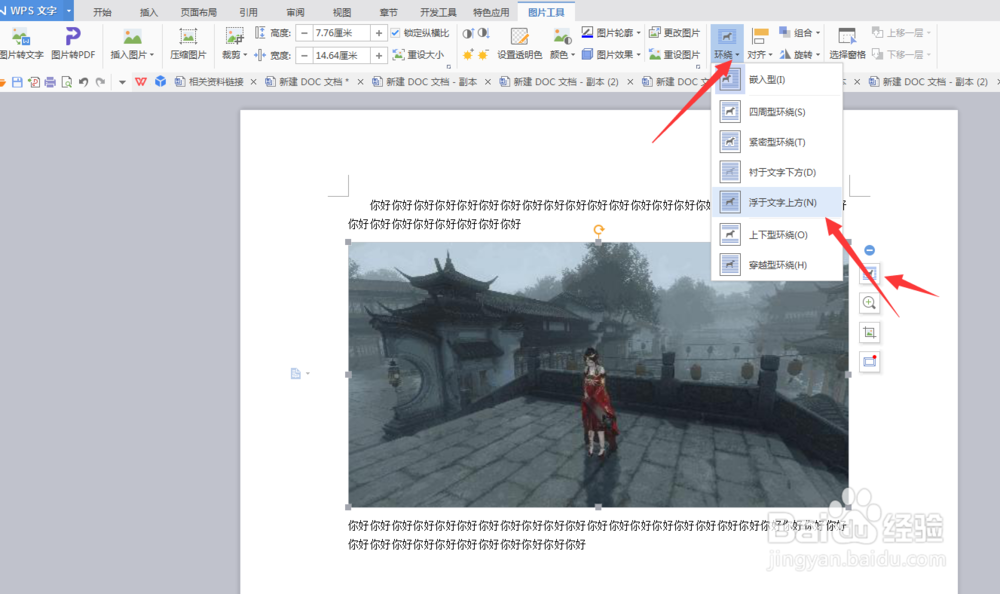Decrease width with the minus button

click(x=304, y=56)
